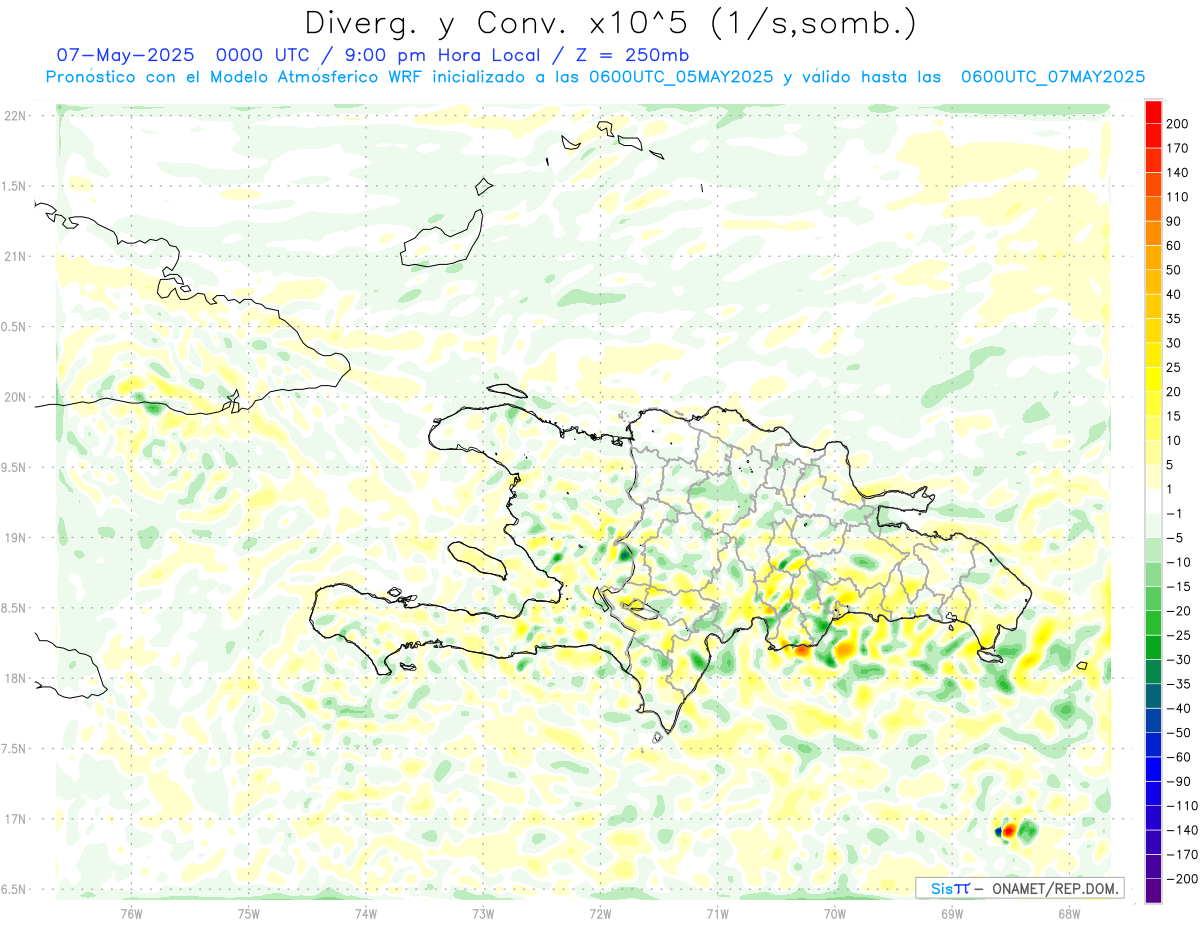The height and width of the screenshot is (927, 1200).
Task: Click the "-90" color bar label
Action: (1178, 781)
